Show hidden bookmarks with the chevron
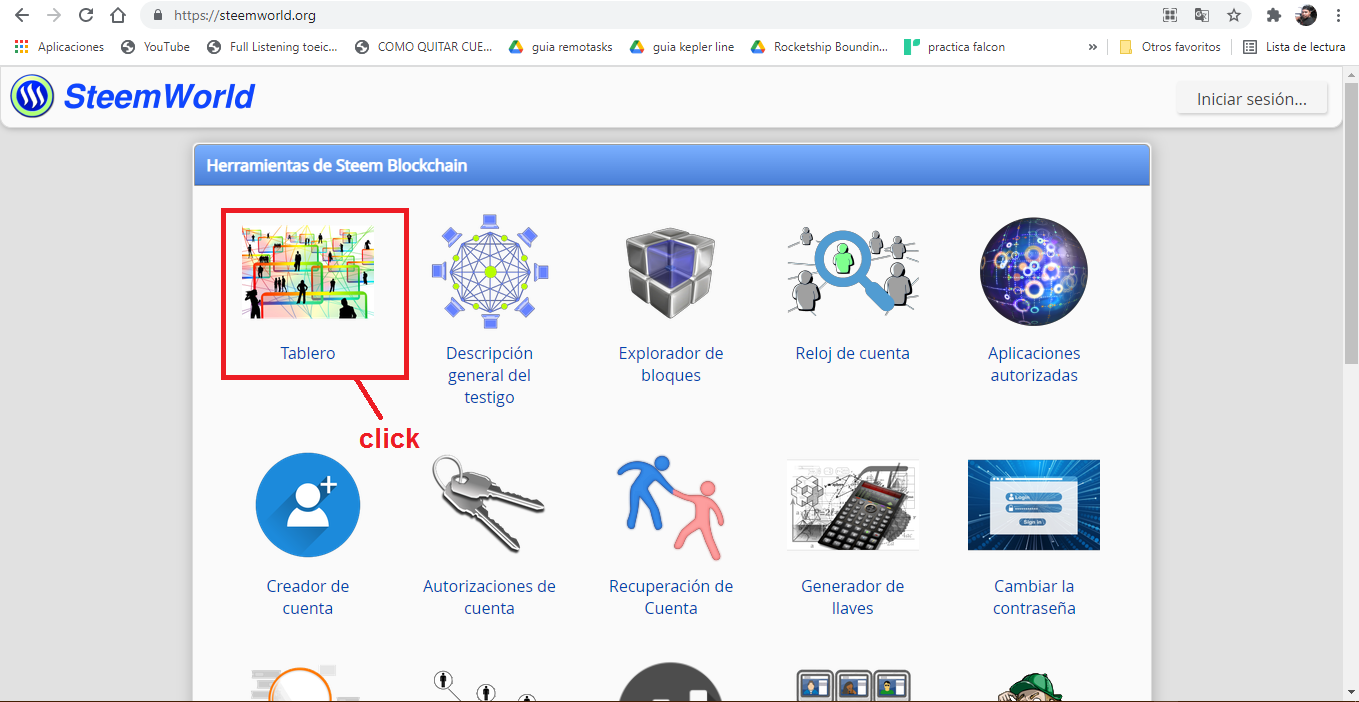1359x702 pixels. pyautogui.click(x=1092, y=47)
